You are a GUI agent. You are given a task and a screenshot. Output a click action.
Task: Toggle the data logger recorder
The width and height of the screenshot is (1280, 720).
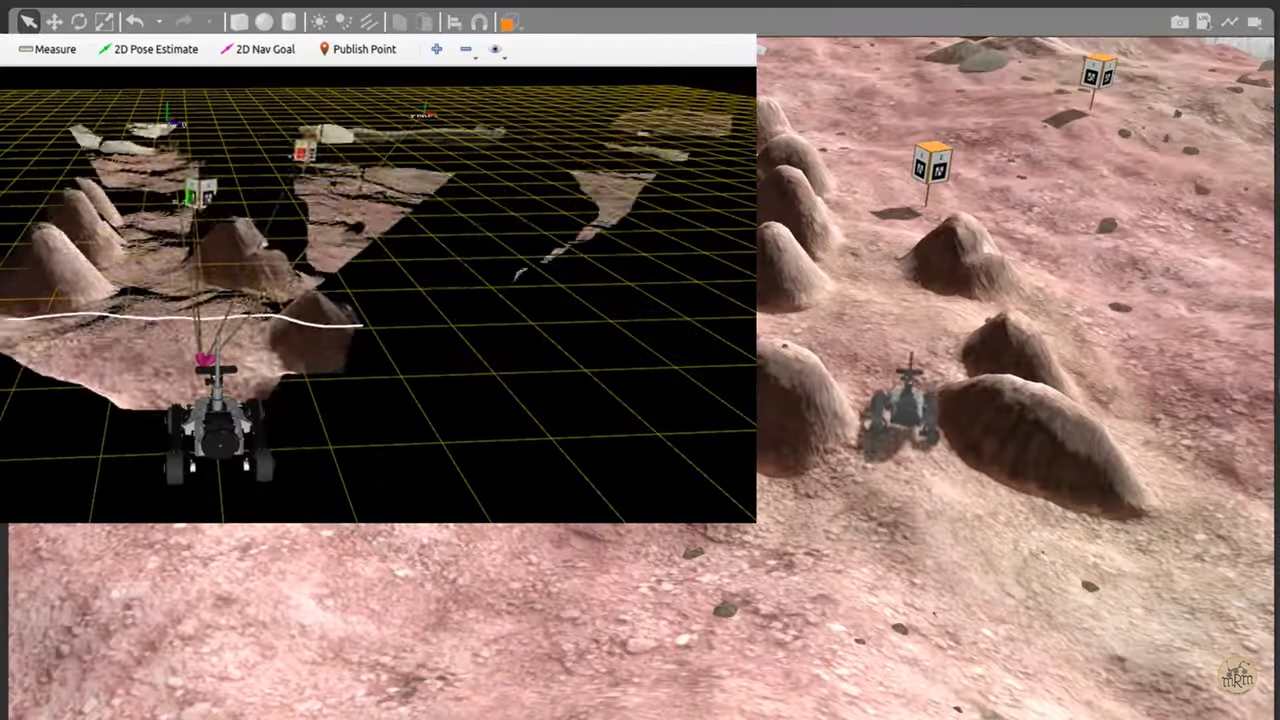(x=1204, y=21)
